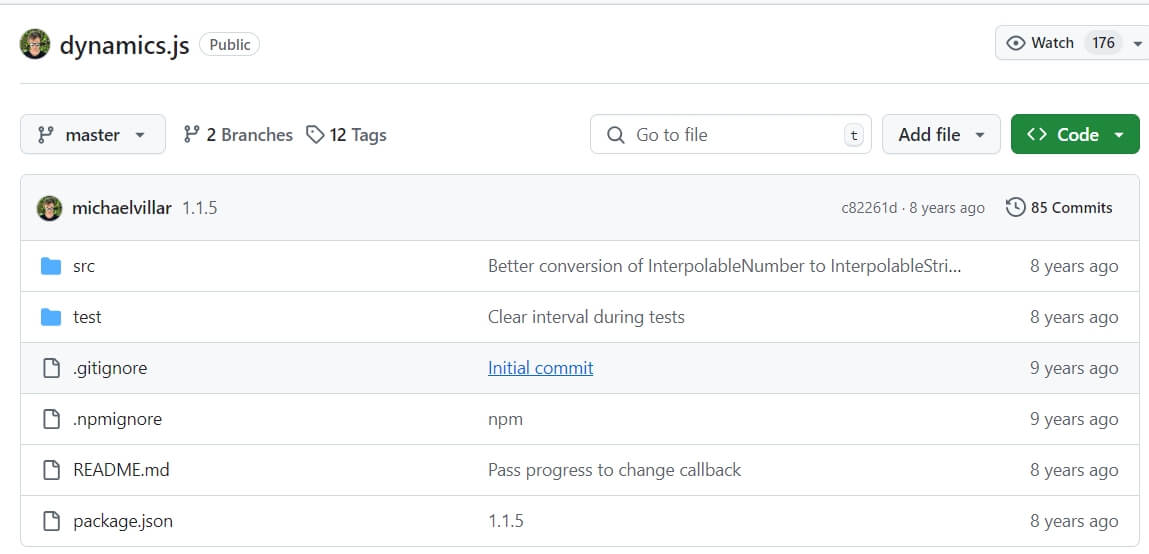Click the .npmignore file icon
The width and height of the screenshot is (1149, 554).
[51, 419]
